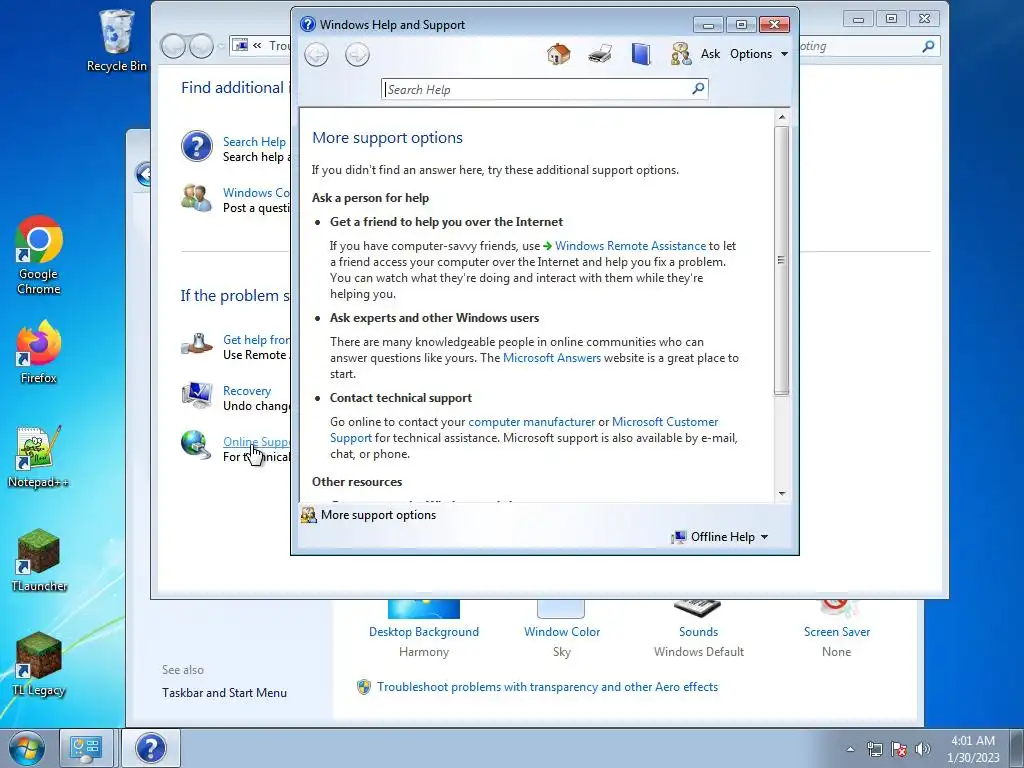Show hidden tray icons arrow
1024x768 pixels.
coord(850,749)
